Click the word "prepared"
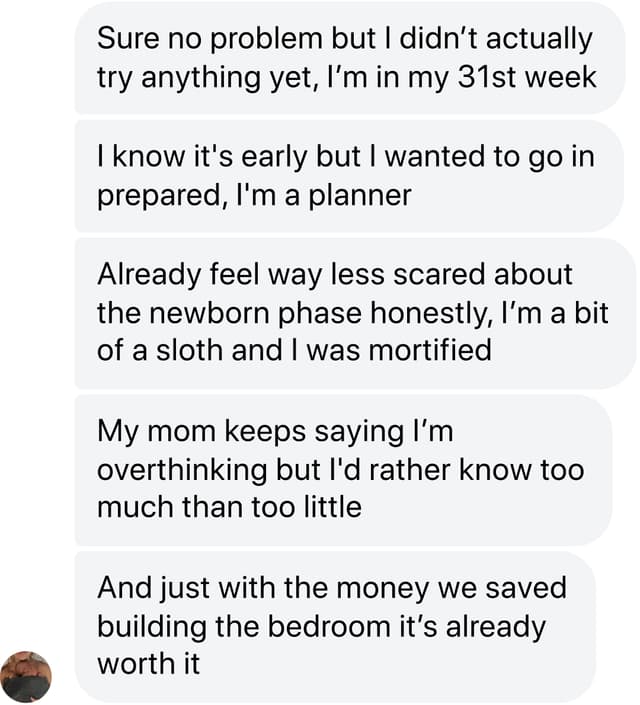Viewport: 640px width, 705px height. [x=157, y=194]
